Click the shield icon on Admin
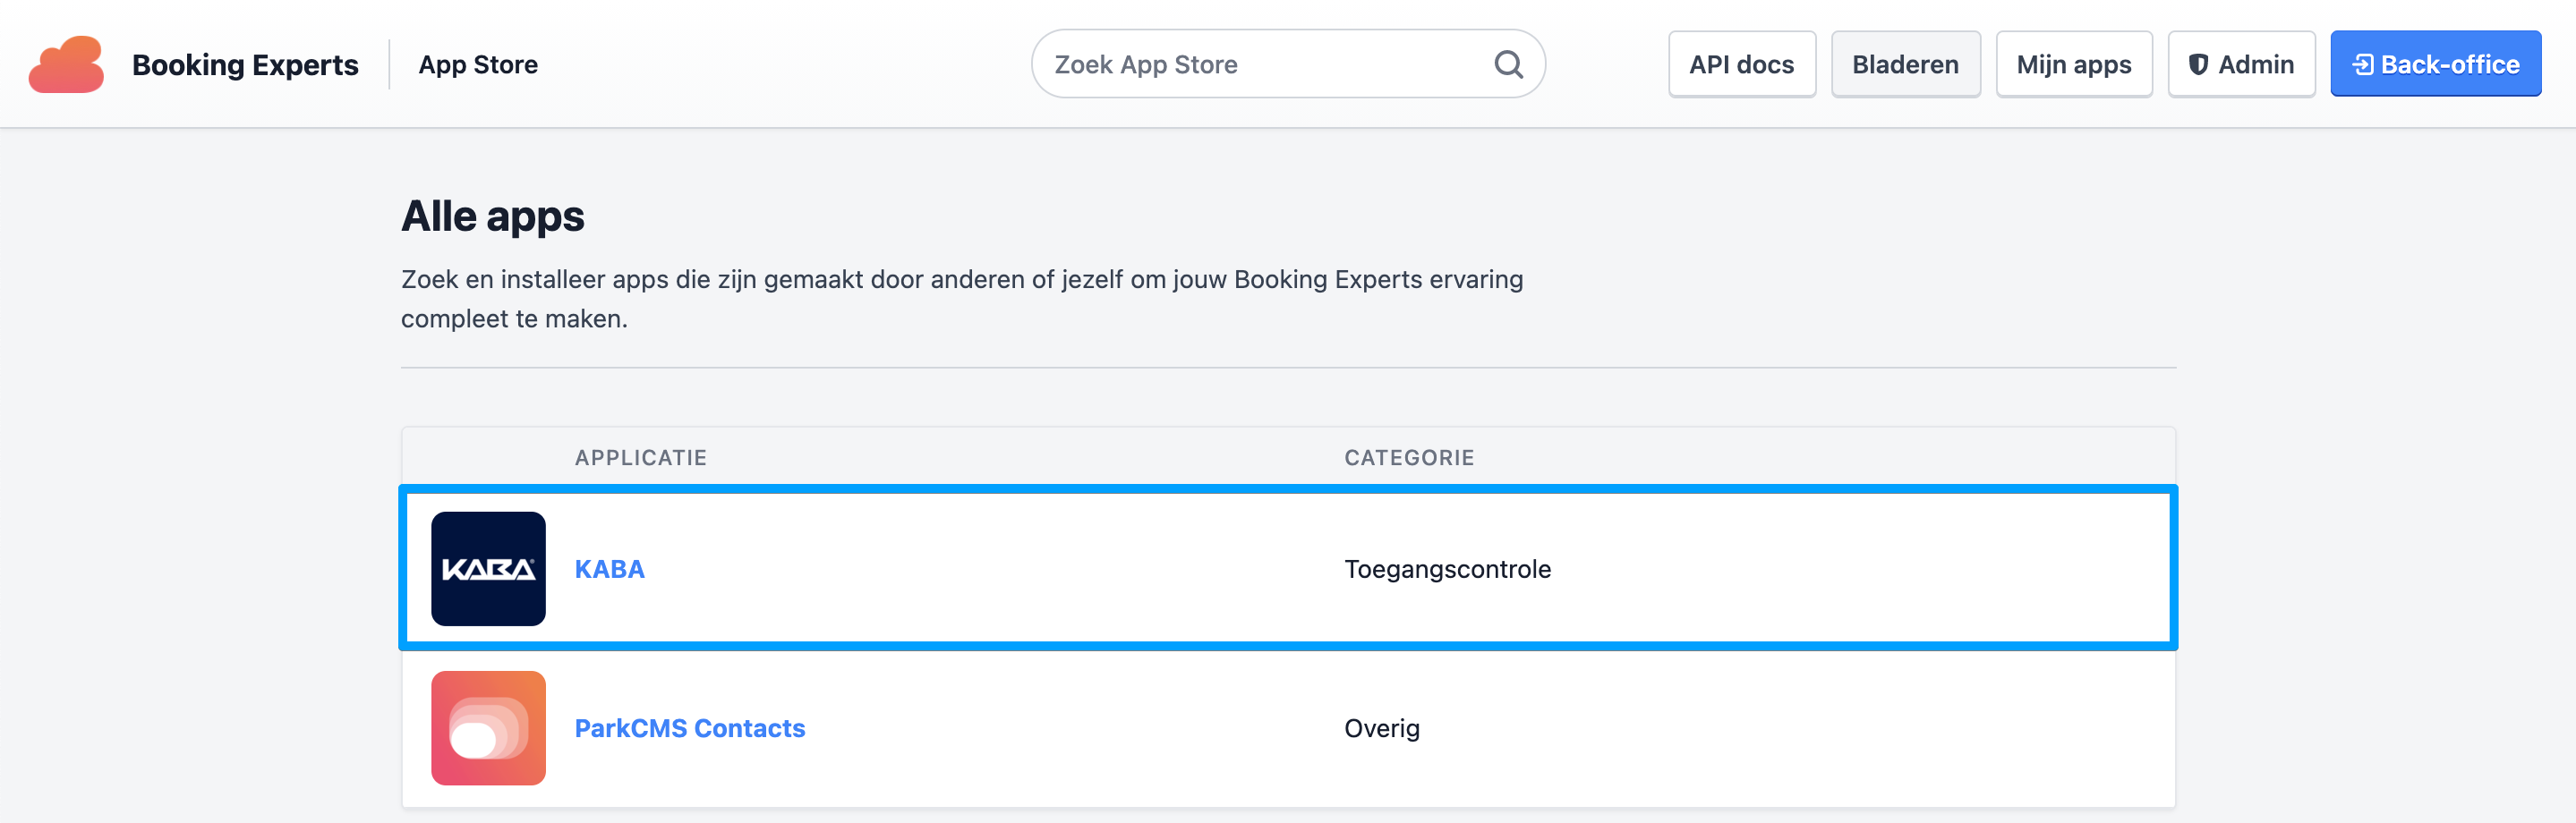The height and width of the screenshot is (823, 2576). pyautogui.click(x=2198, y=65)
